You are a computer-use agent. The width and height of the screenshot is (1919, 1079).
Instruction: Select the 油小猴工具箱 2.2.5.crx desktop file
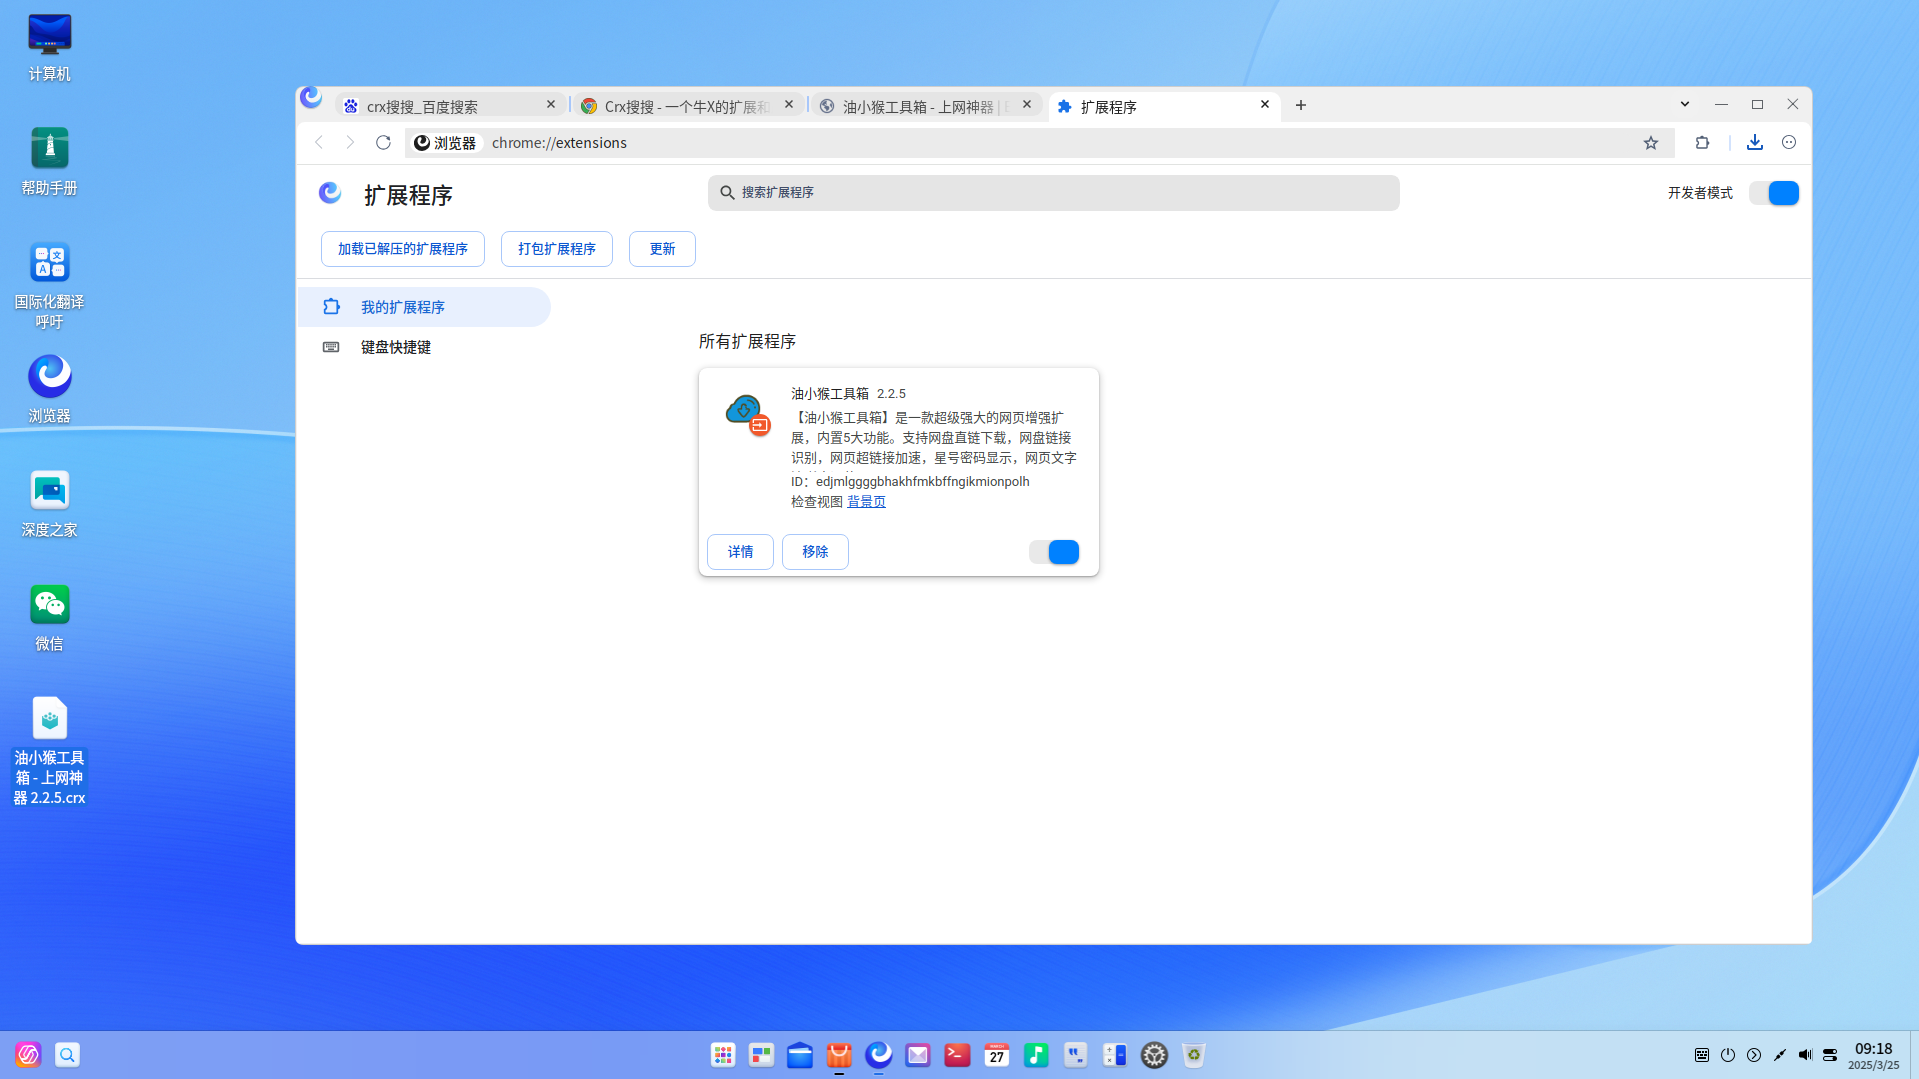pos(49,752)
